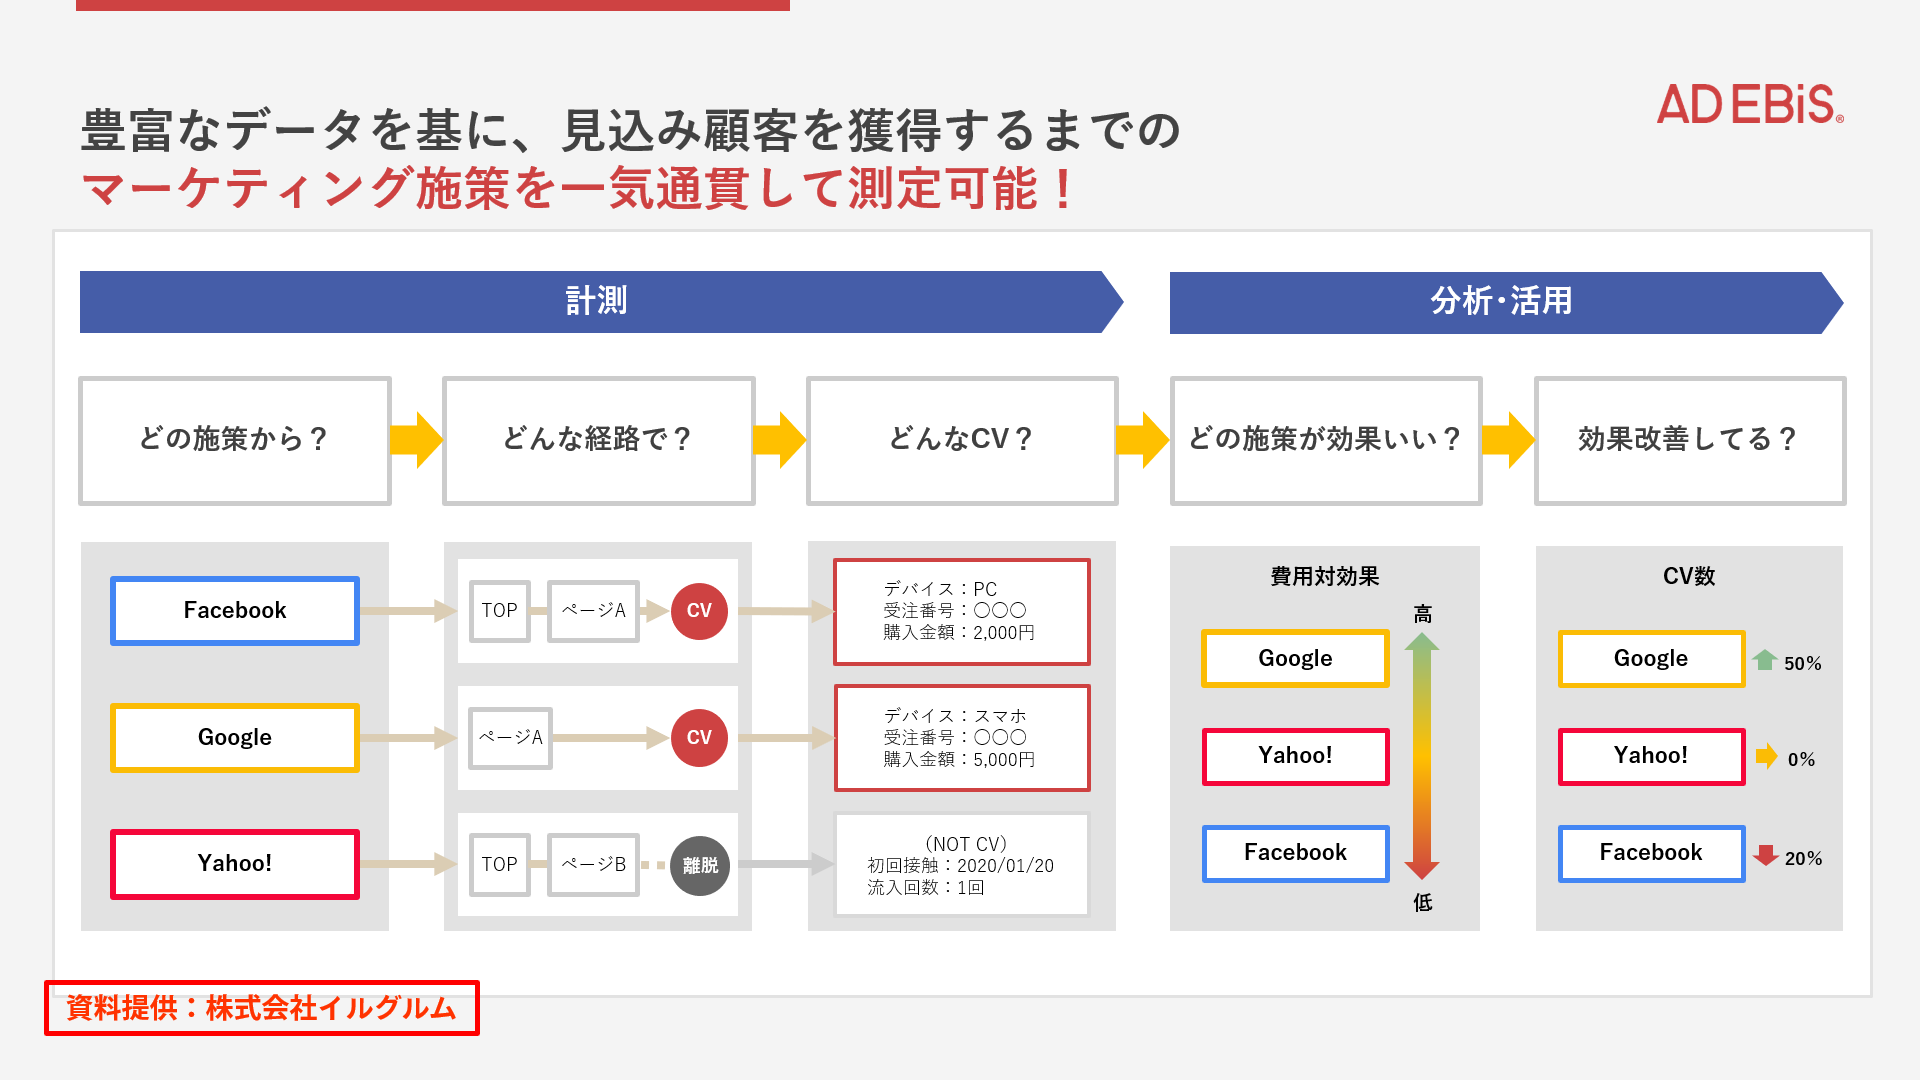Click Facebook under 費用対効果
The image size is (1920, 1080).
click(1295, 853)
